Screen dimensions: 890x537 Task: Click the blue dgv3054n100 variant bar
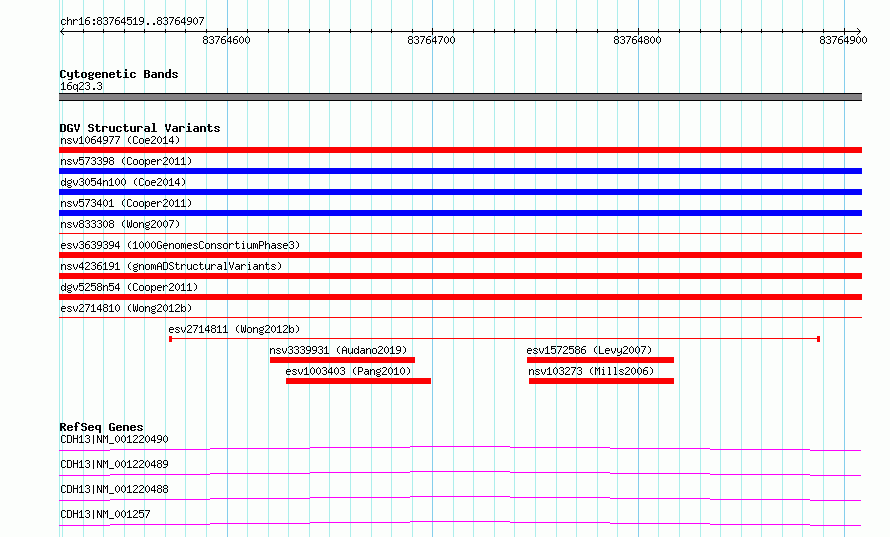click(460, 192)
